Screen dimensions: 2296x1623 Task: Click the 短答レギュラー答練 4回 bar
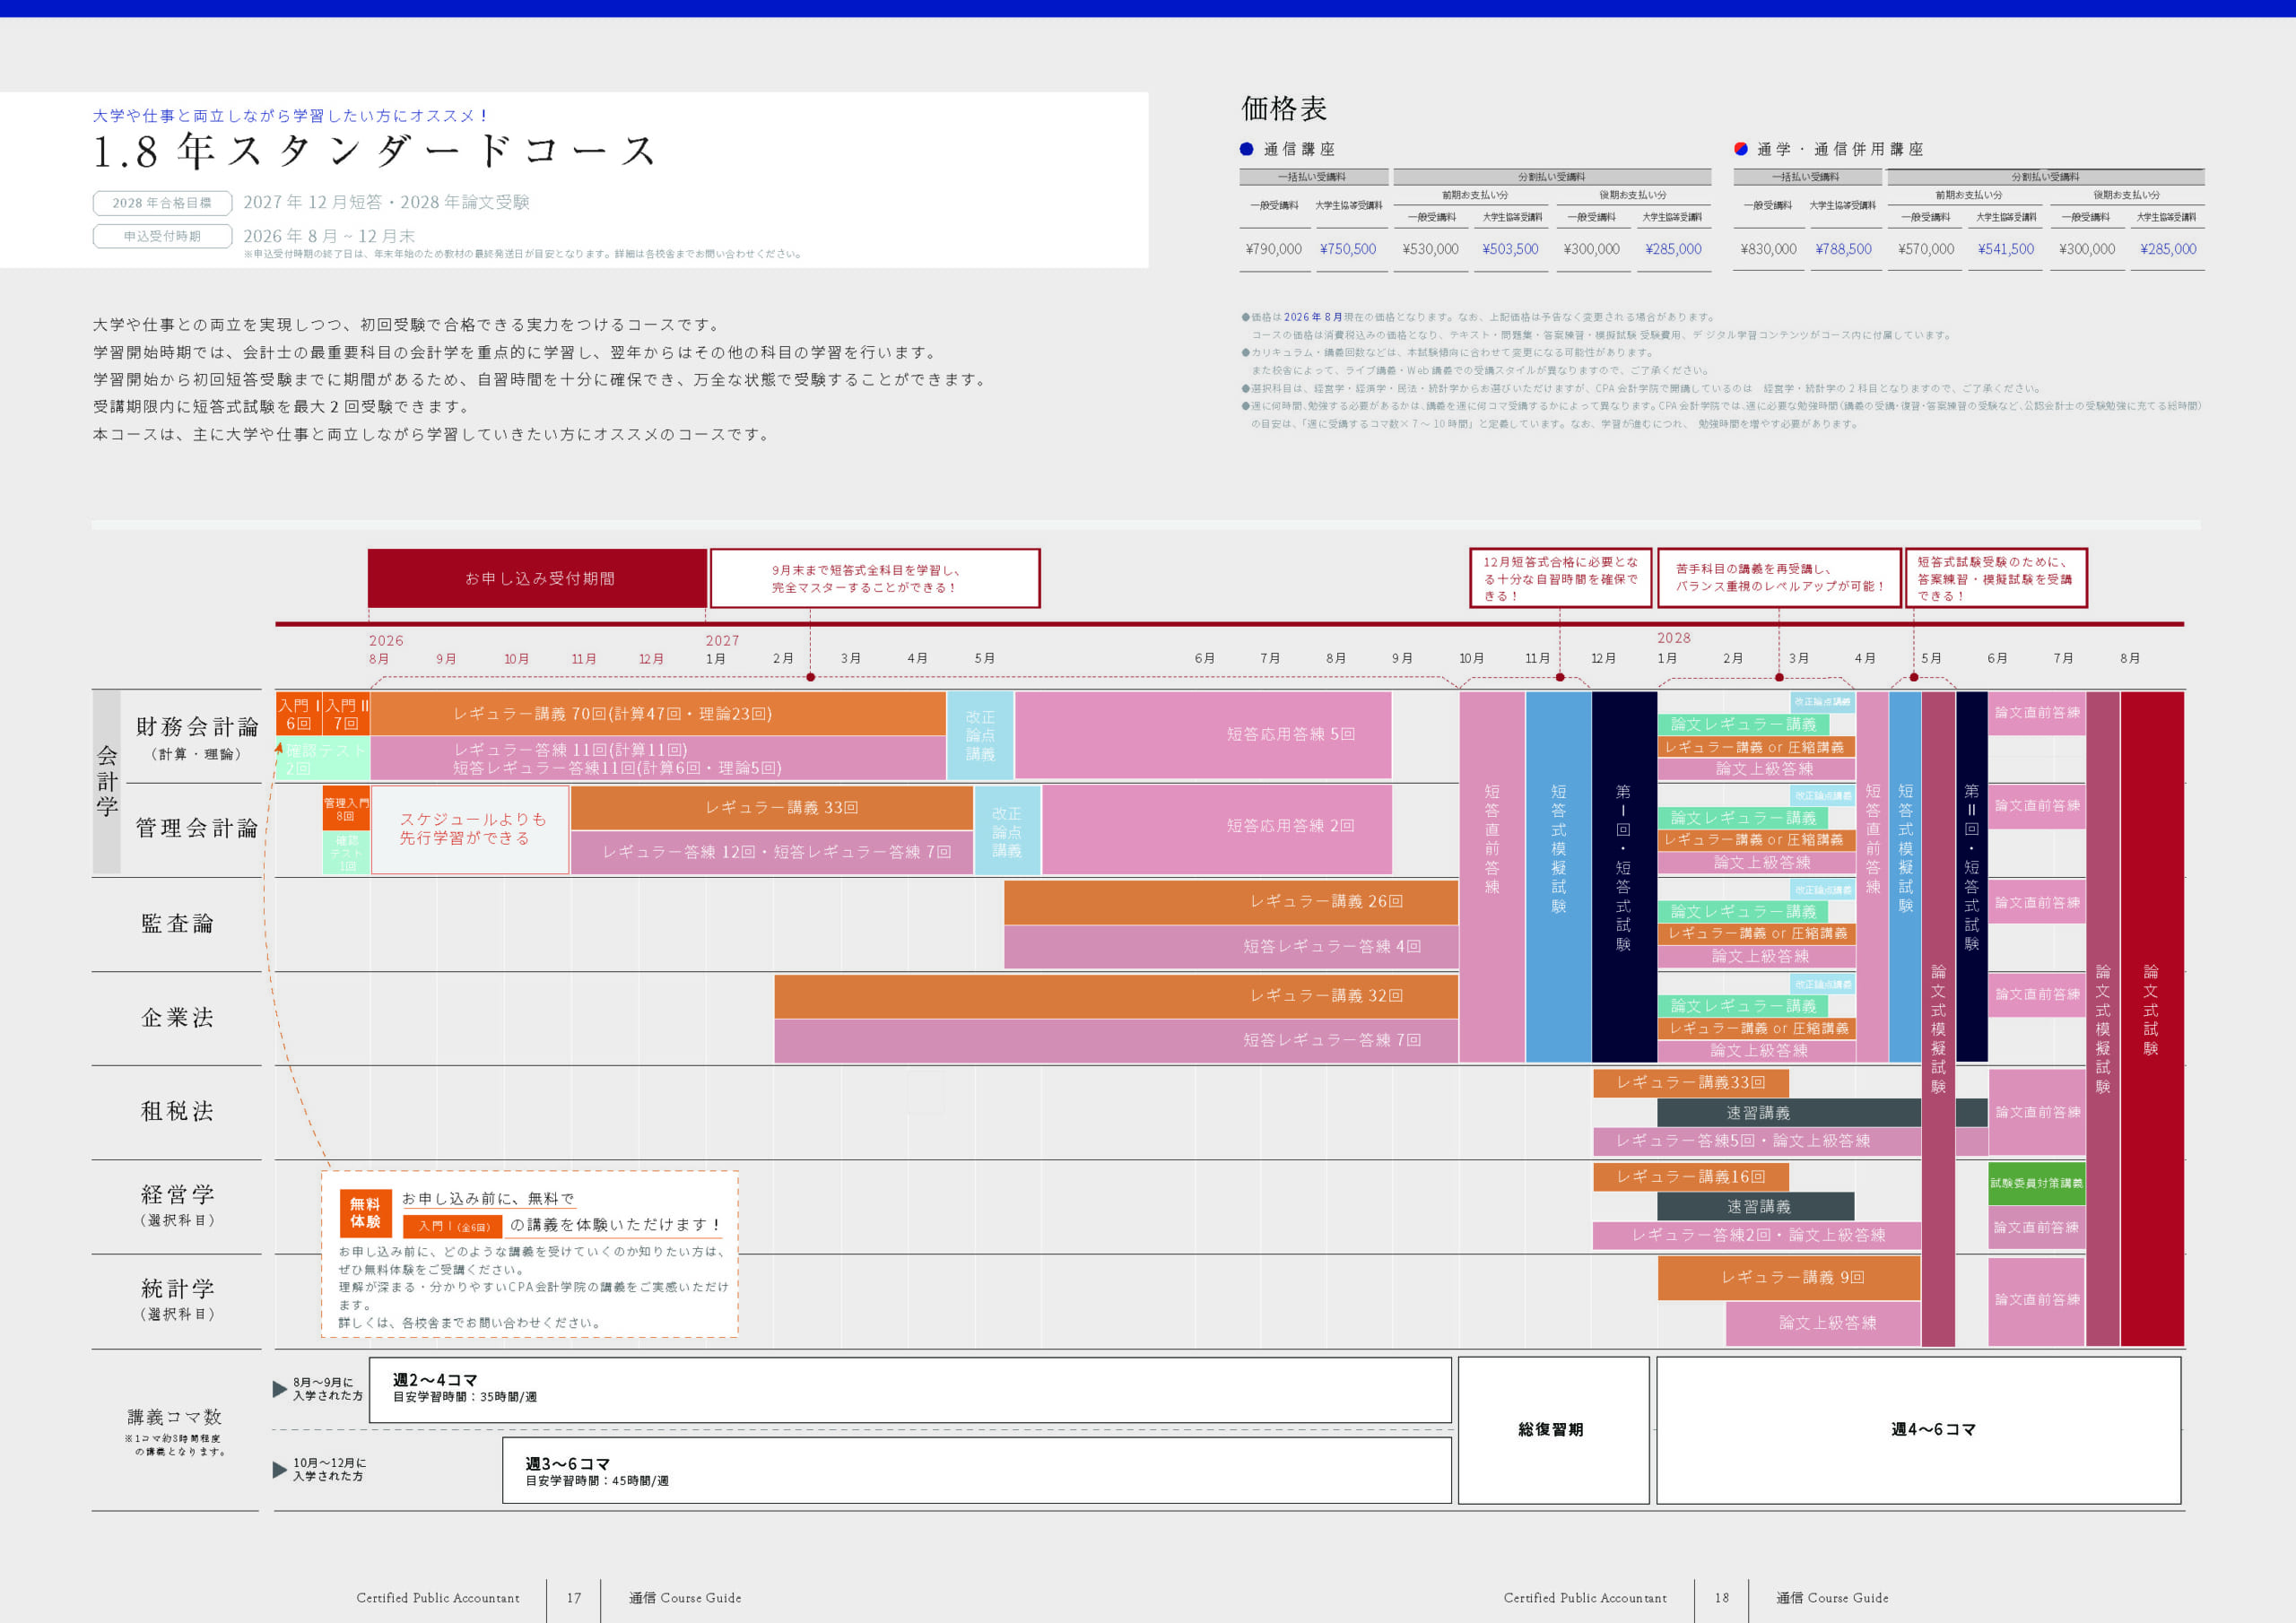1231,947
